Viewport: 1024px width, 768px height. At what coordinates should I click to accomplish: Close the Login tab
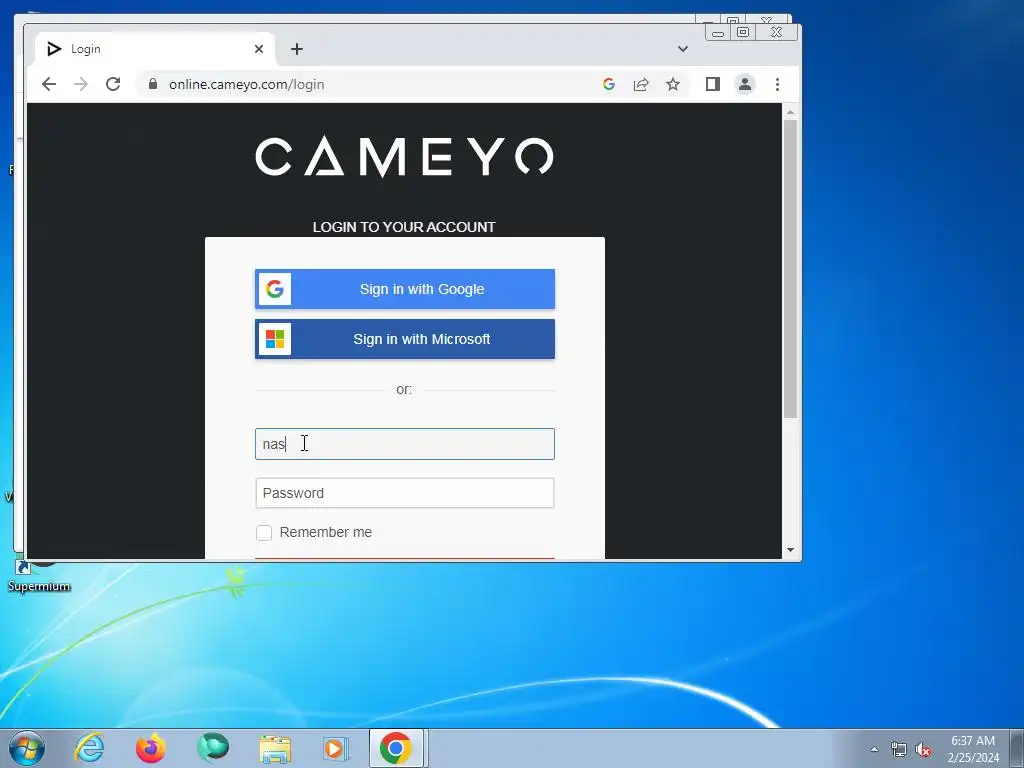tap(259, 49)
